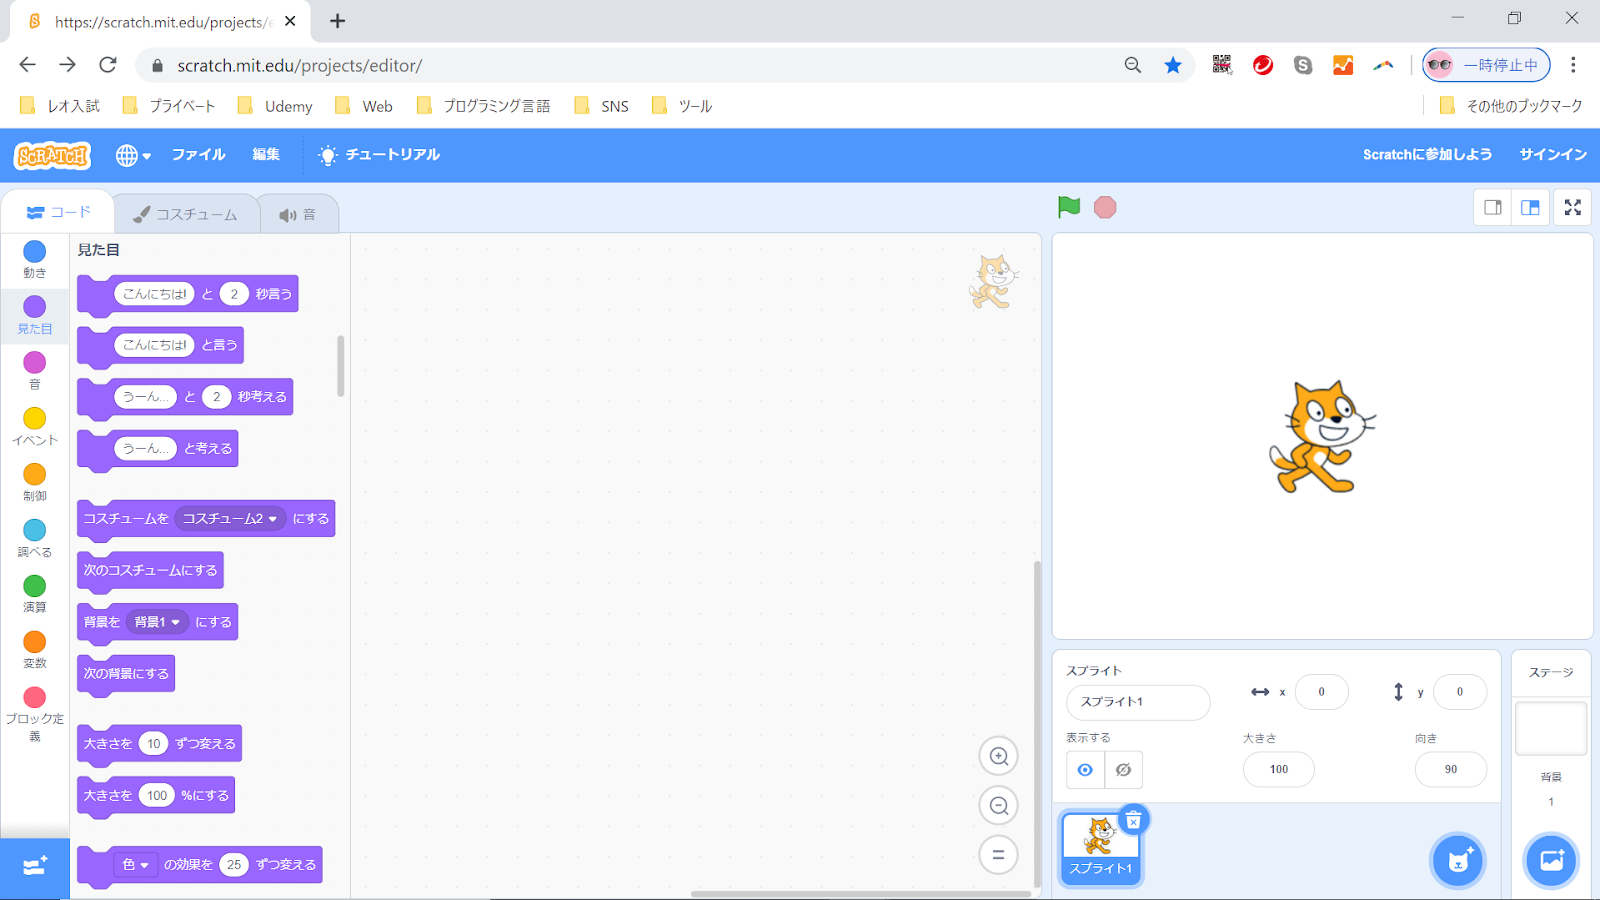Click the 100 field in 大きさを %にする block
The image size is (1600, 900).
point(157,795)
